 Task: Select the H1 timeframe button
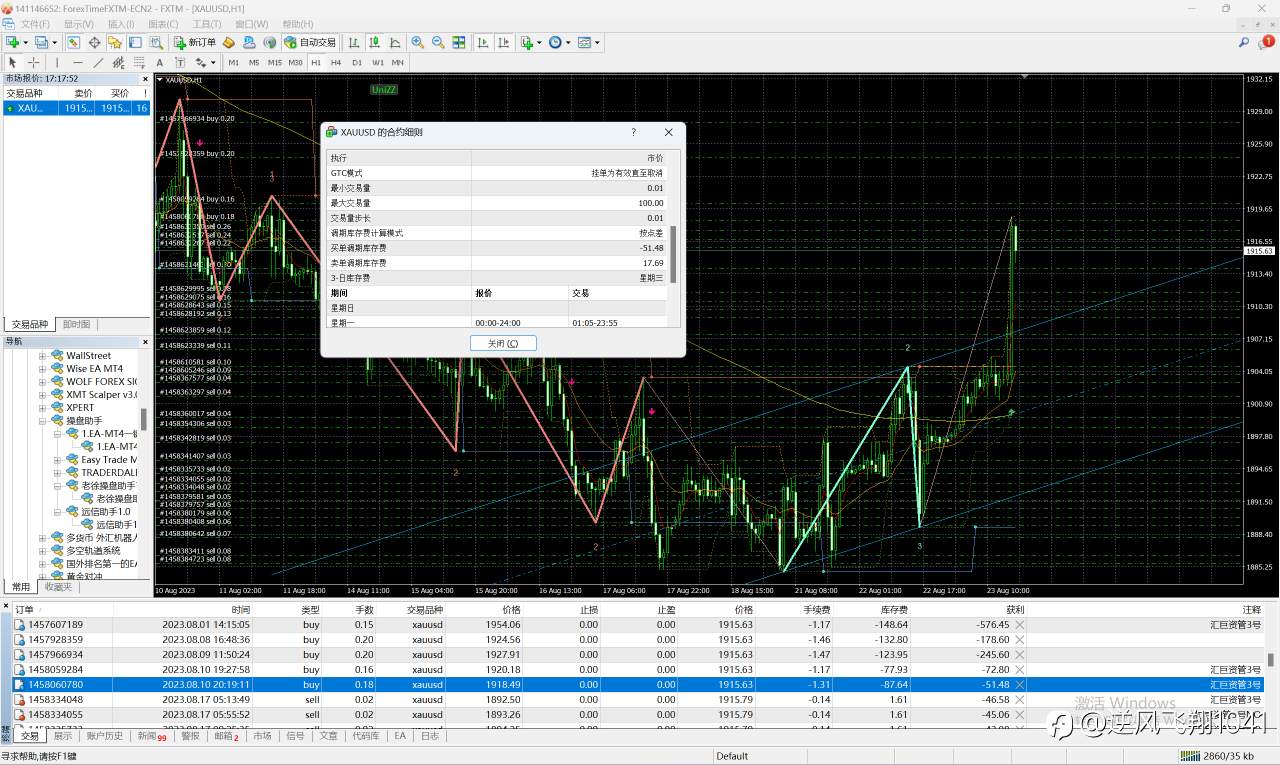[316, 62]
